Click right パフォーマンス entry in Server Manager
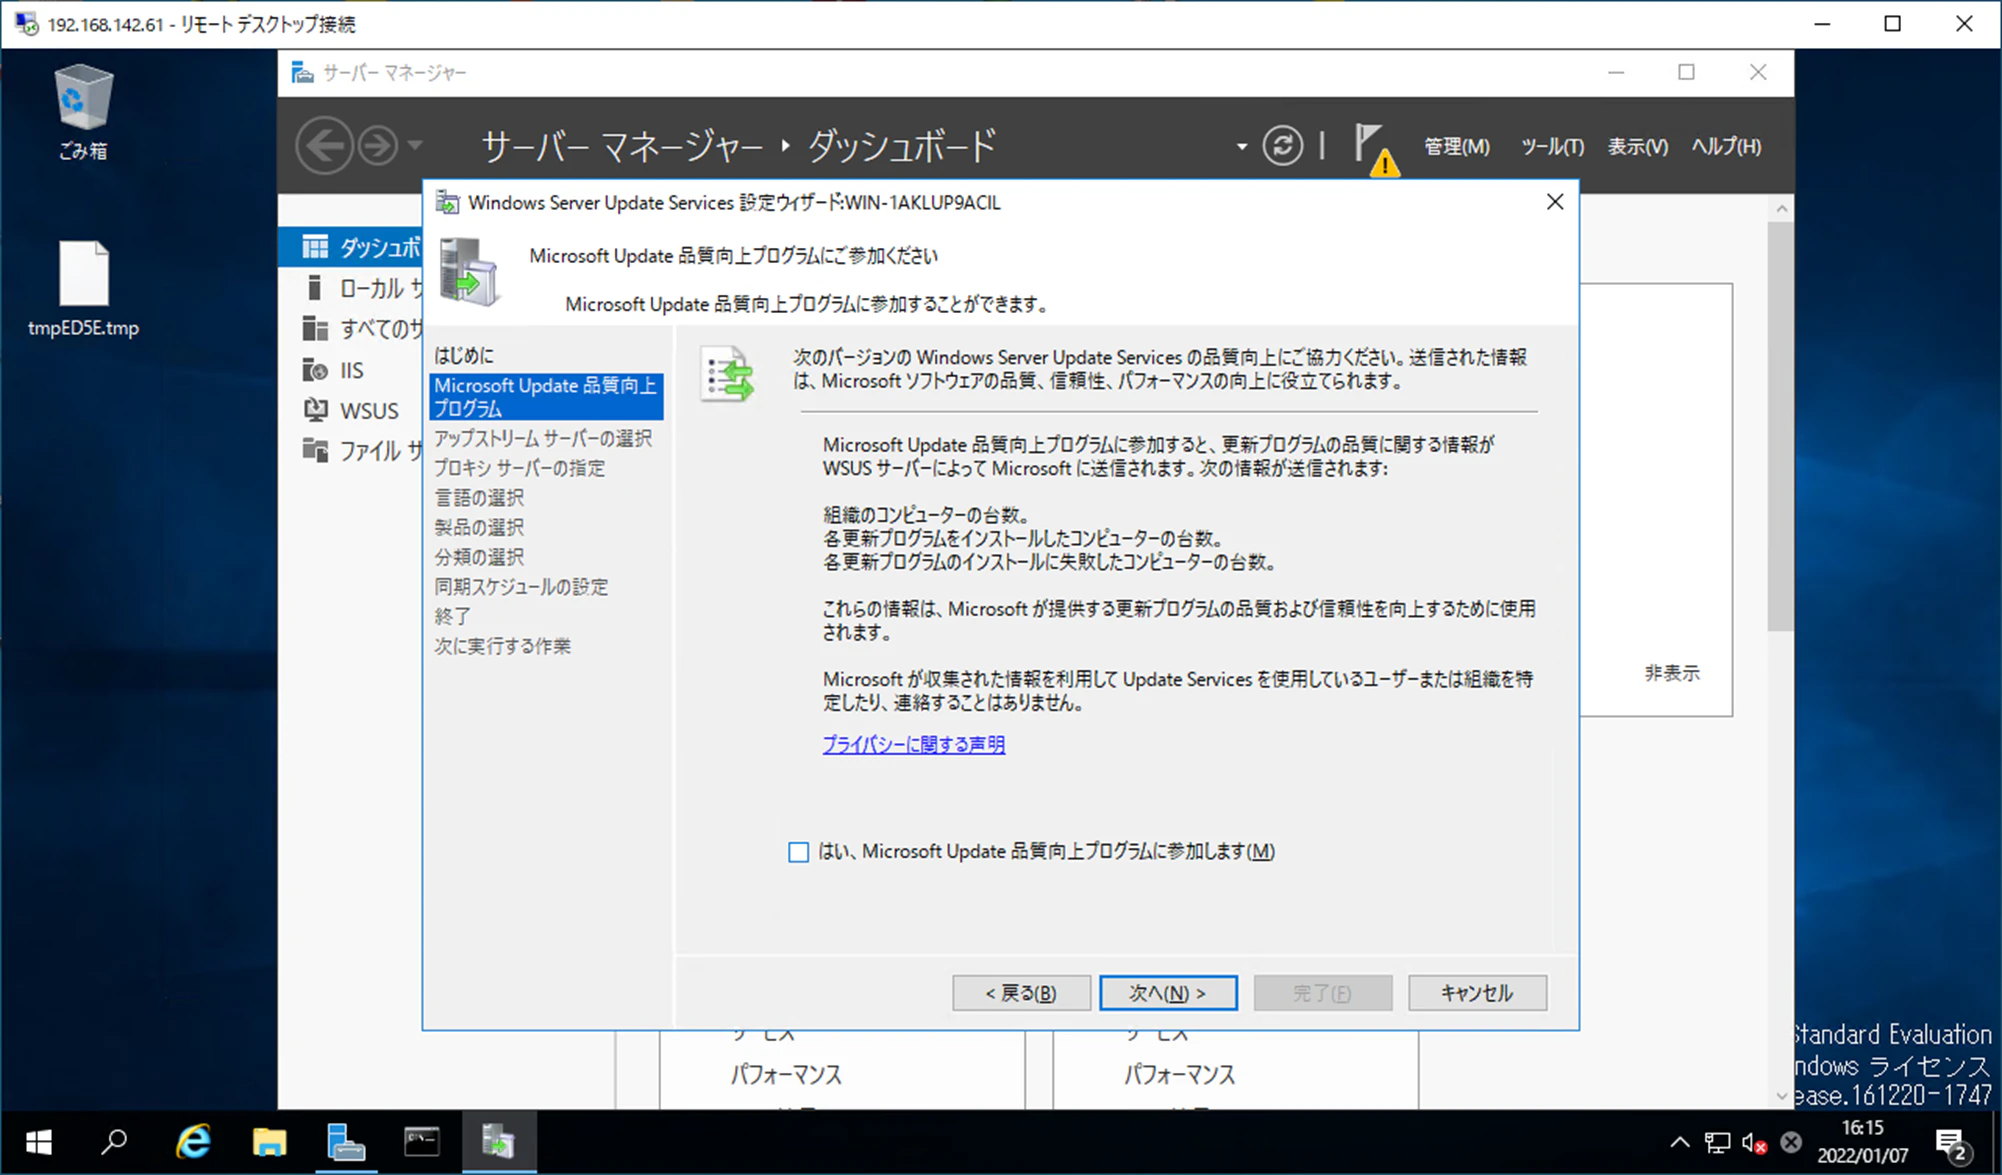2002x1175 pixels. point(1179,1075)
